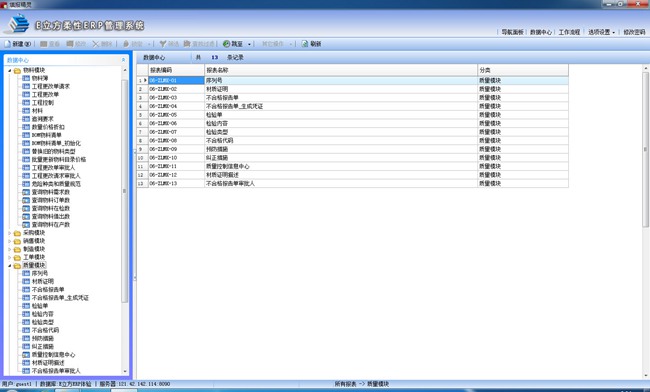Screen dimensions: 650x392
Task: Click the table icon beside BOM物料清单_初始化
Action: pos(26,143)
